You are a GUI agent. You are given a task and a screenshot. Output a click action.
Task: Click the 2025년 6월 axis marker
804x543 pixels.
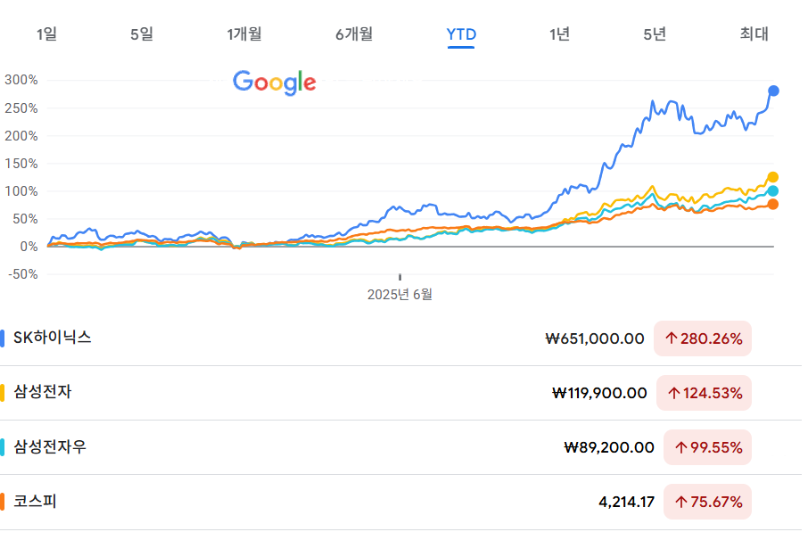pos(399,294)
